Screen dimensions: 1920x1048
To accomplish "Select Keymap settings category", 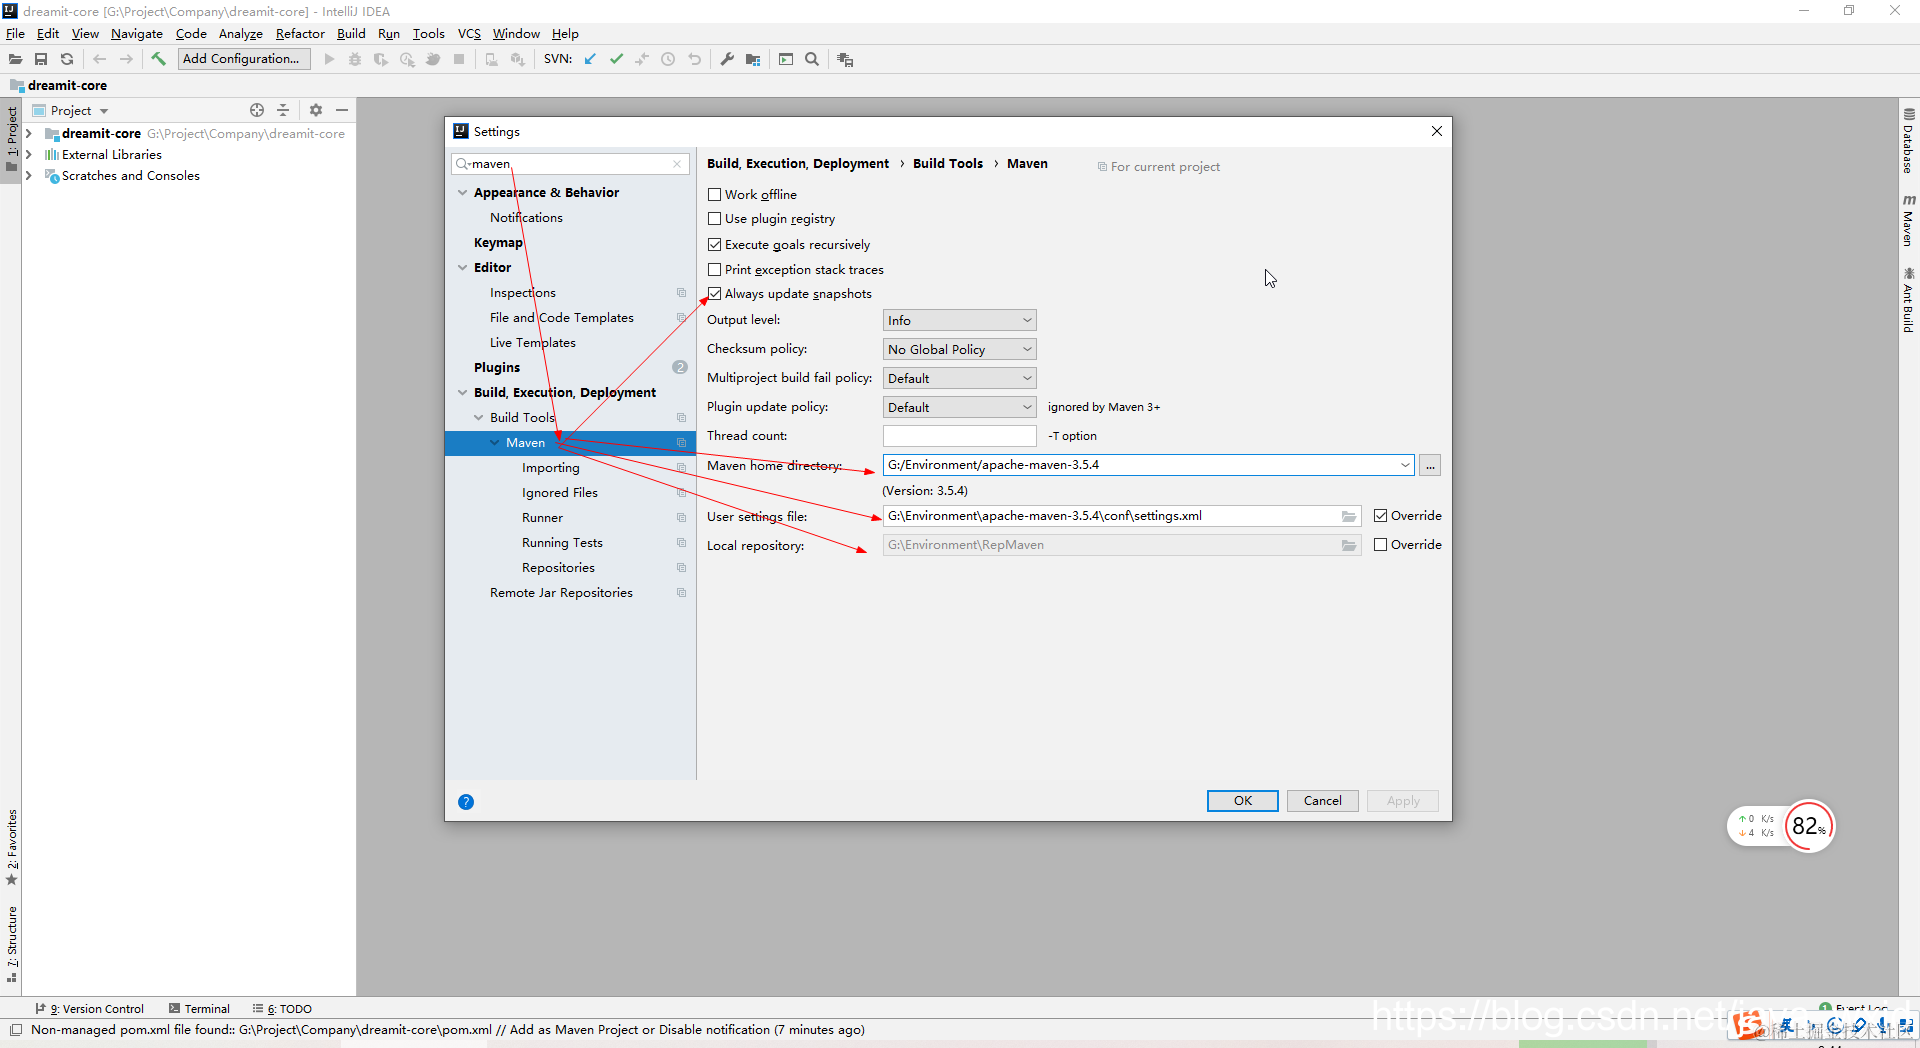I will pyautogui.click(x=498, y=243).
